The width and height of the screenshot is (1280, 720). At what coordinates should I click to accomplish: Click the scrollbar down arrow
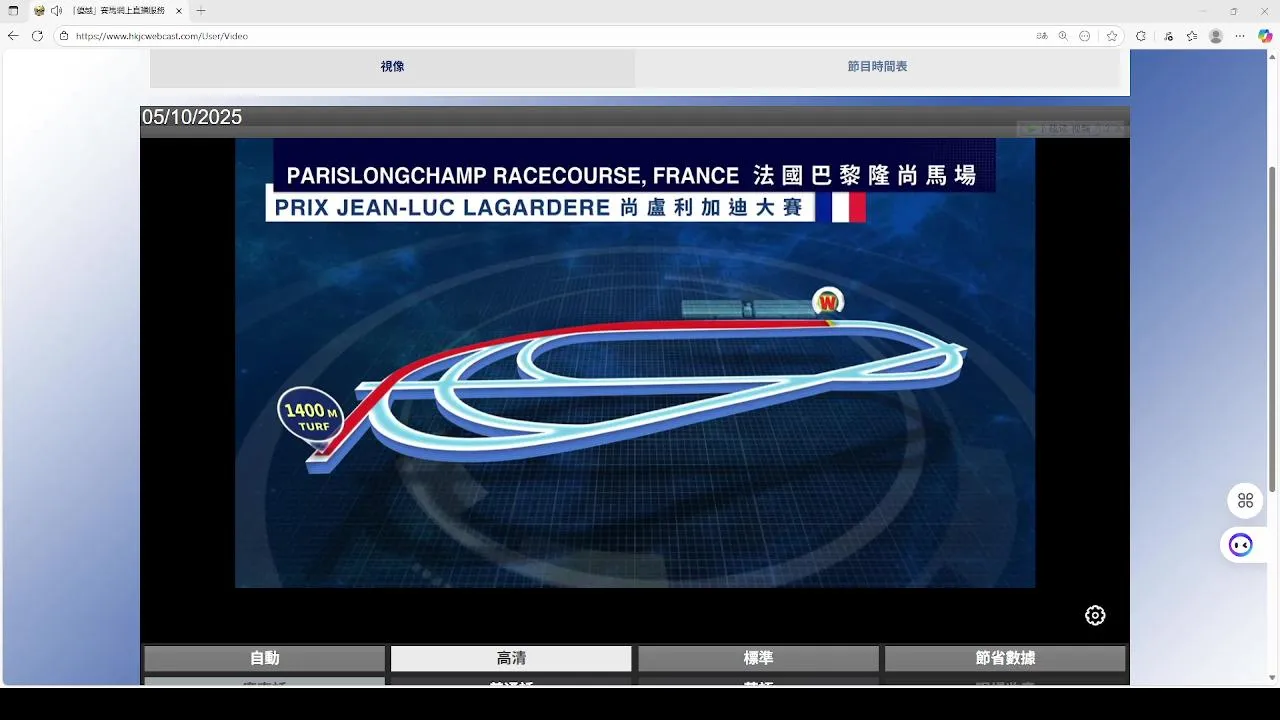click(1272, 677)
